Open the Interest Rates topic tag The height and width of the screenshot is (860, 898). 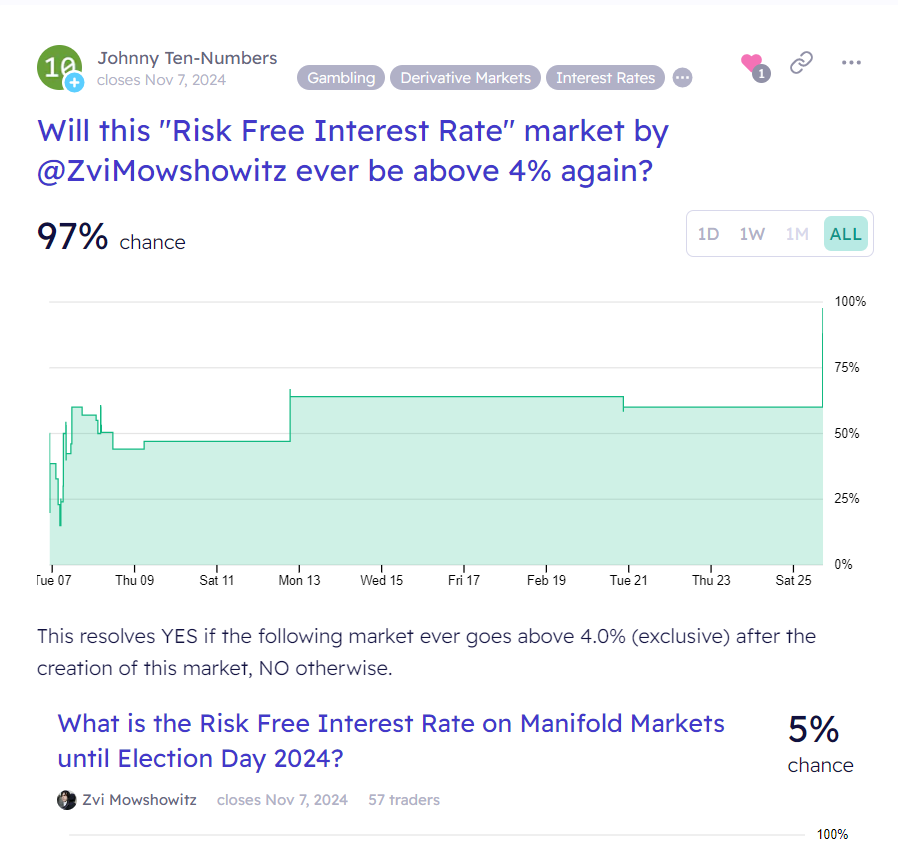605,78
